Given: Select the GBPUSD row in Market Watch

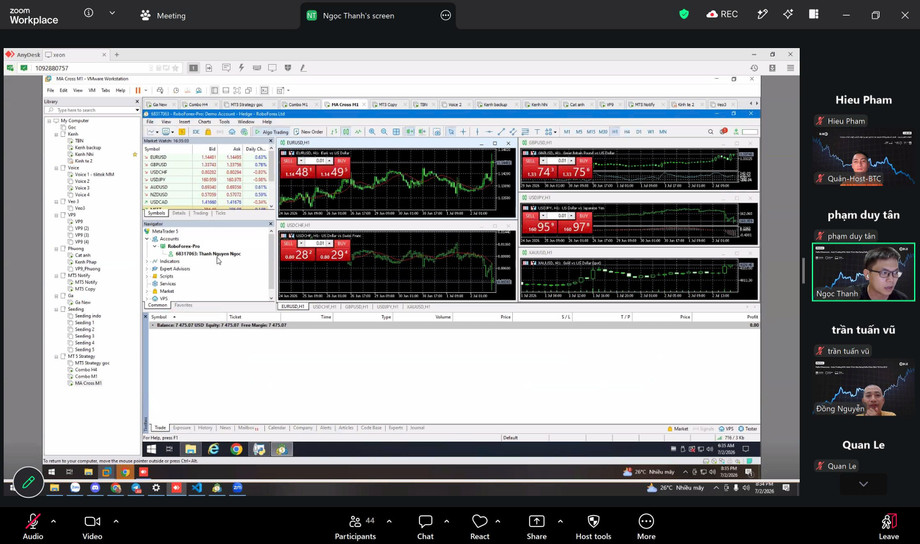Looking at the screenshot, I should pos(205,165).
